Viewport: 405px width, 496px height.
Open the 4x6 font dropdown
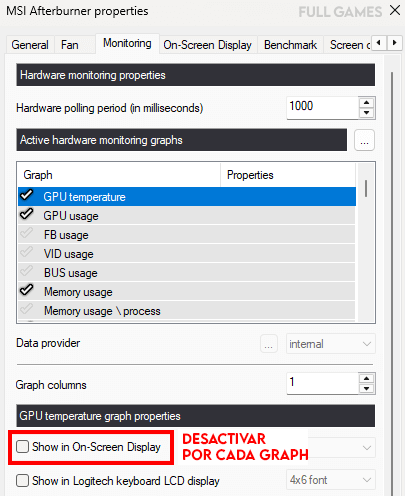click(331, 480)
